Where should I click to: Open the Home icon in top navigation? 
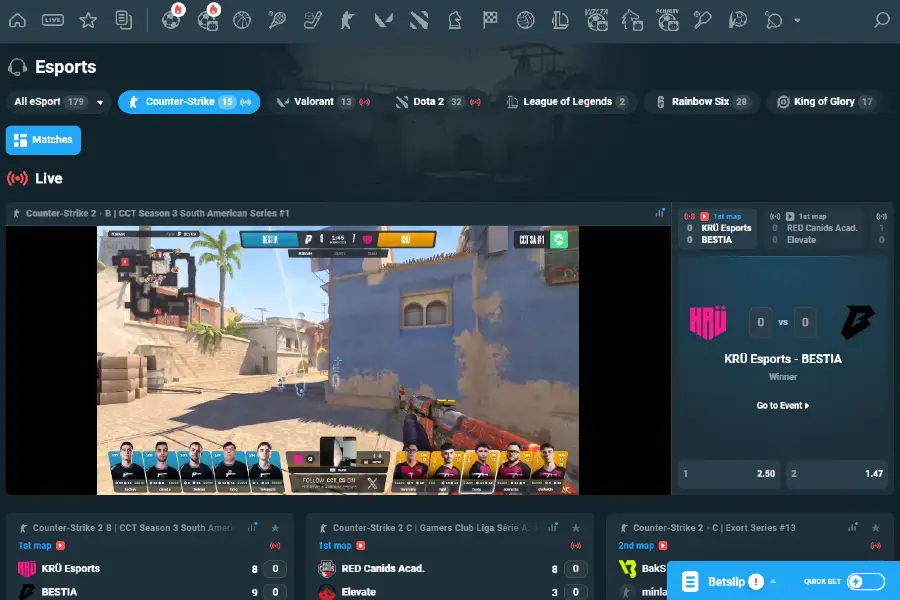18,20
